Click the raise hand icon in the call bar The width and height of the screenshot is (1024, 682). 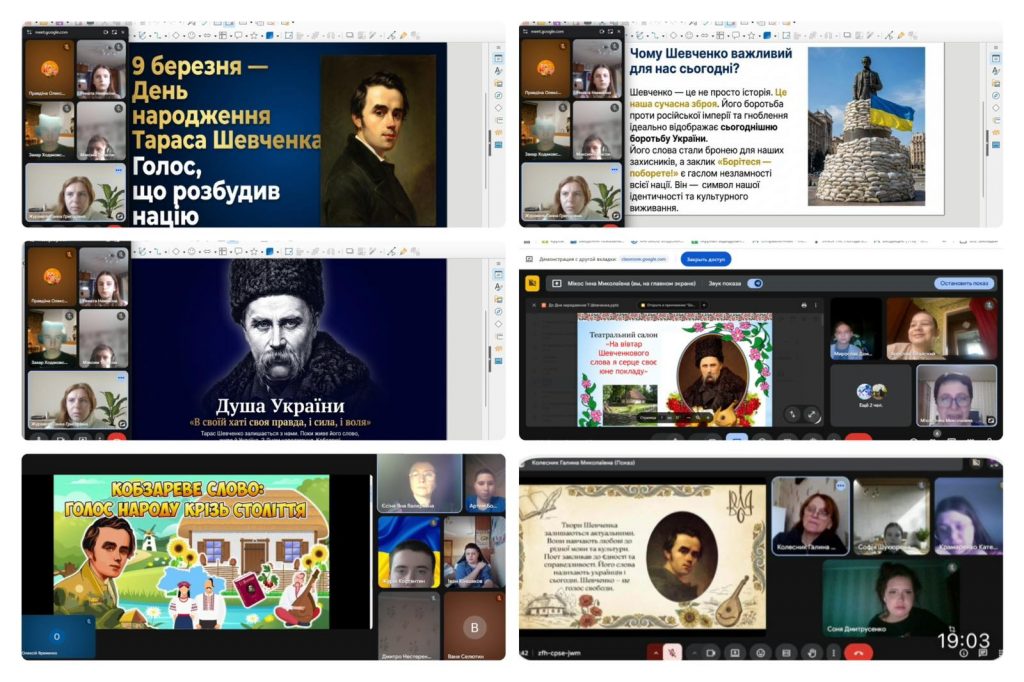[812, 652]
